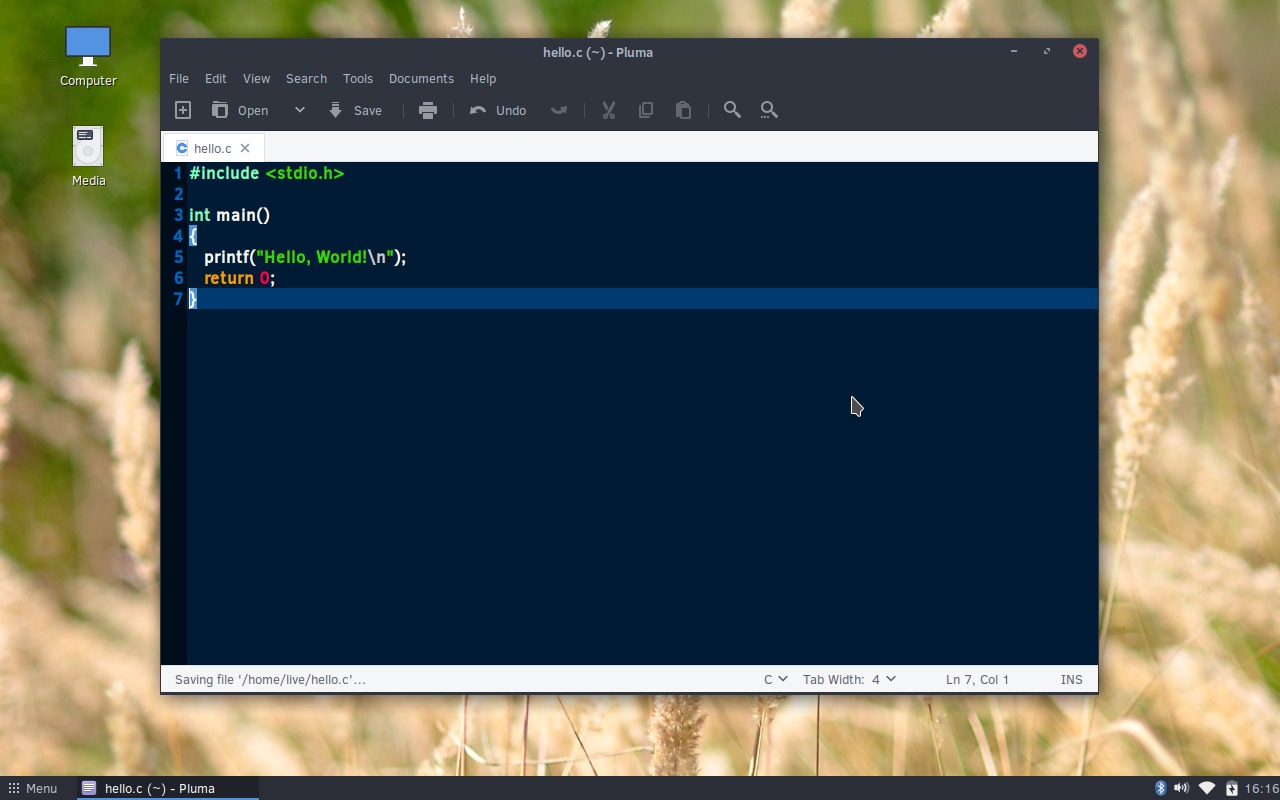The height and width of the screenshot is (800, 1280).
Task: Adjust volume from the system tray
Action: point(1181,788)
